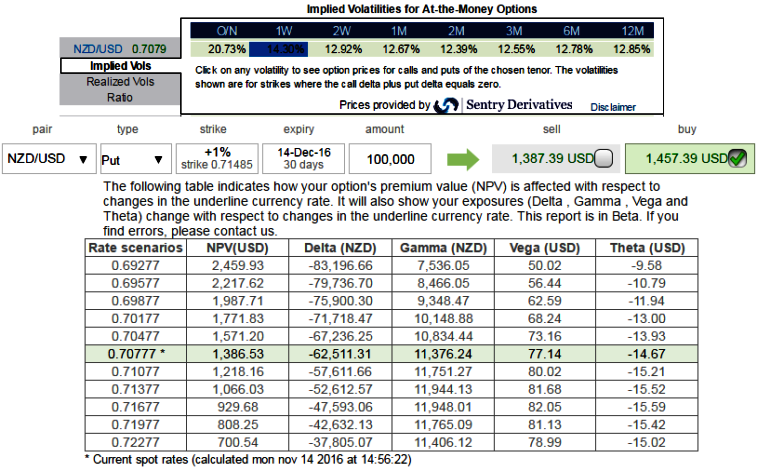Viewport: 757px width, 471px height.
Task: Click the gamma value 11,948.01
Action: coord(443,407)
